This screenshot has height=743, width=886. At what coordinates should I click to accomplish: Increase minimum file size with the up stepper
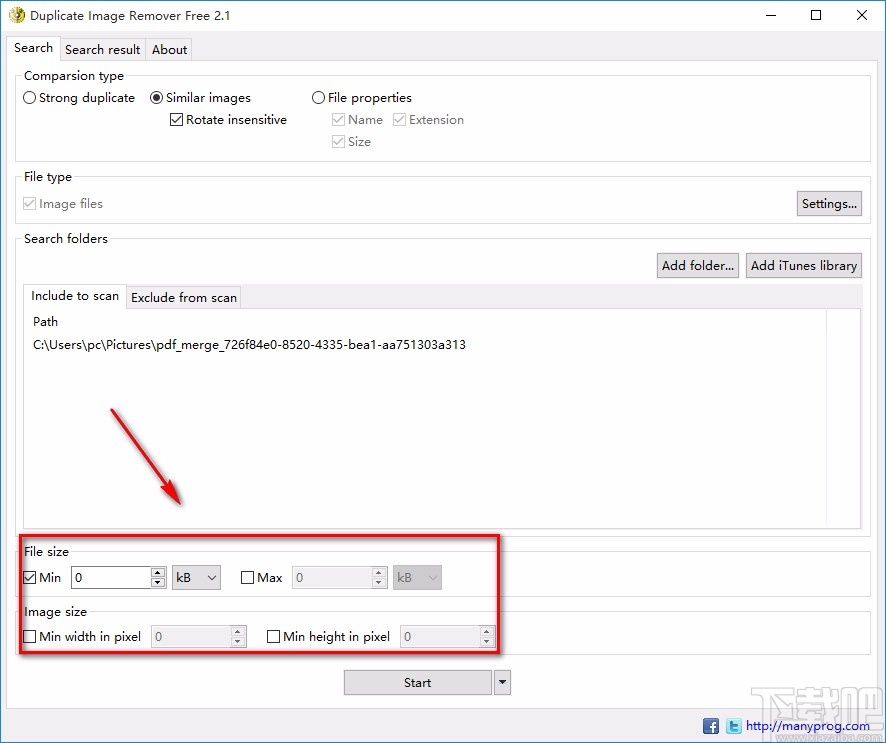click(x=157, y=572)
